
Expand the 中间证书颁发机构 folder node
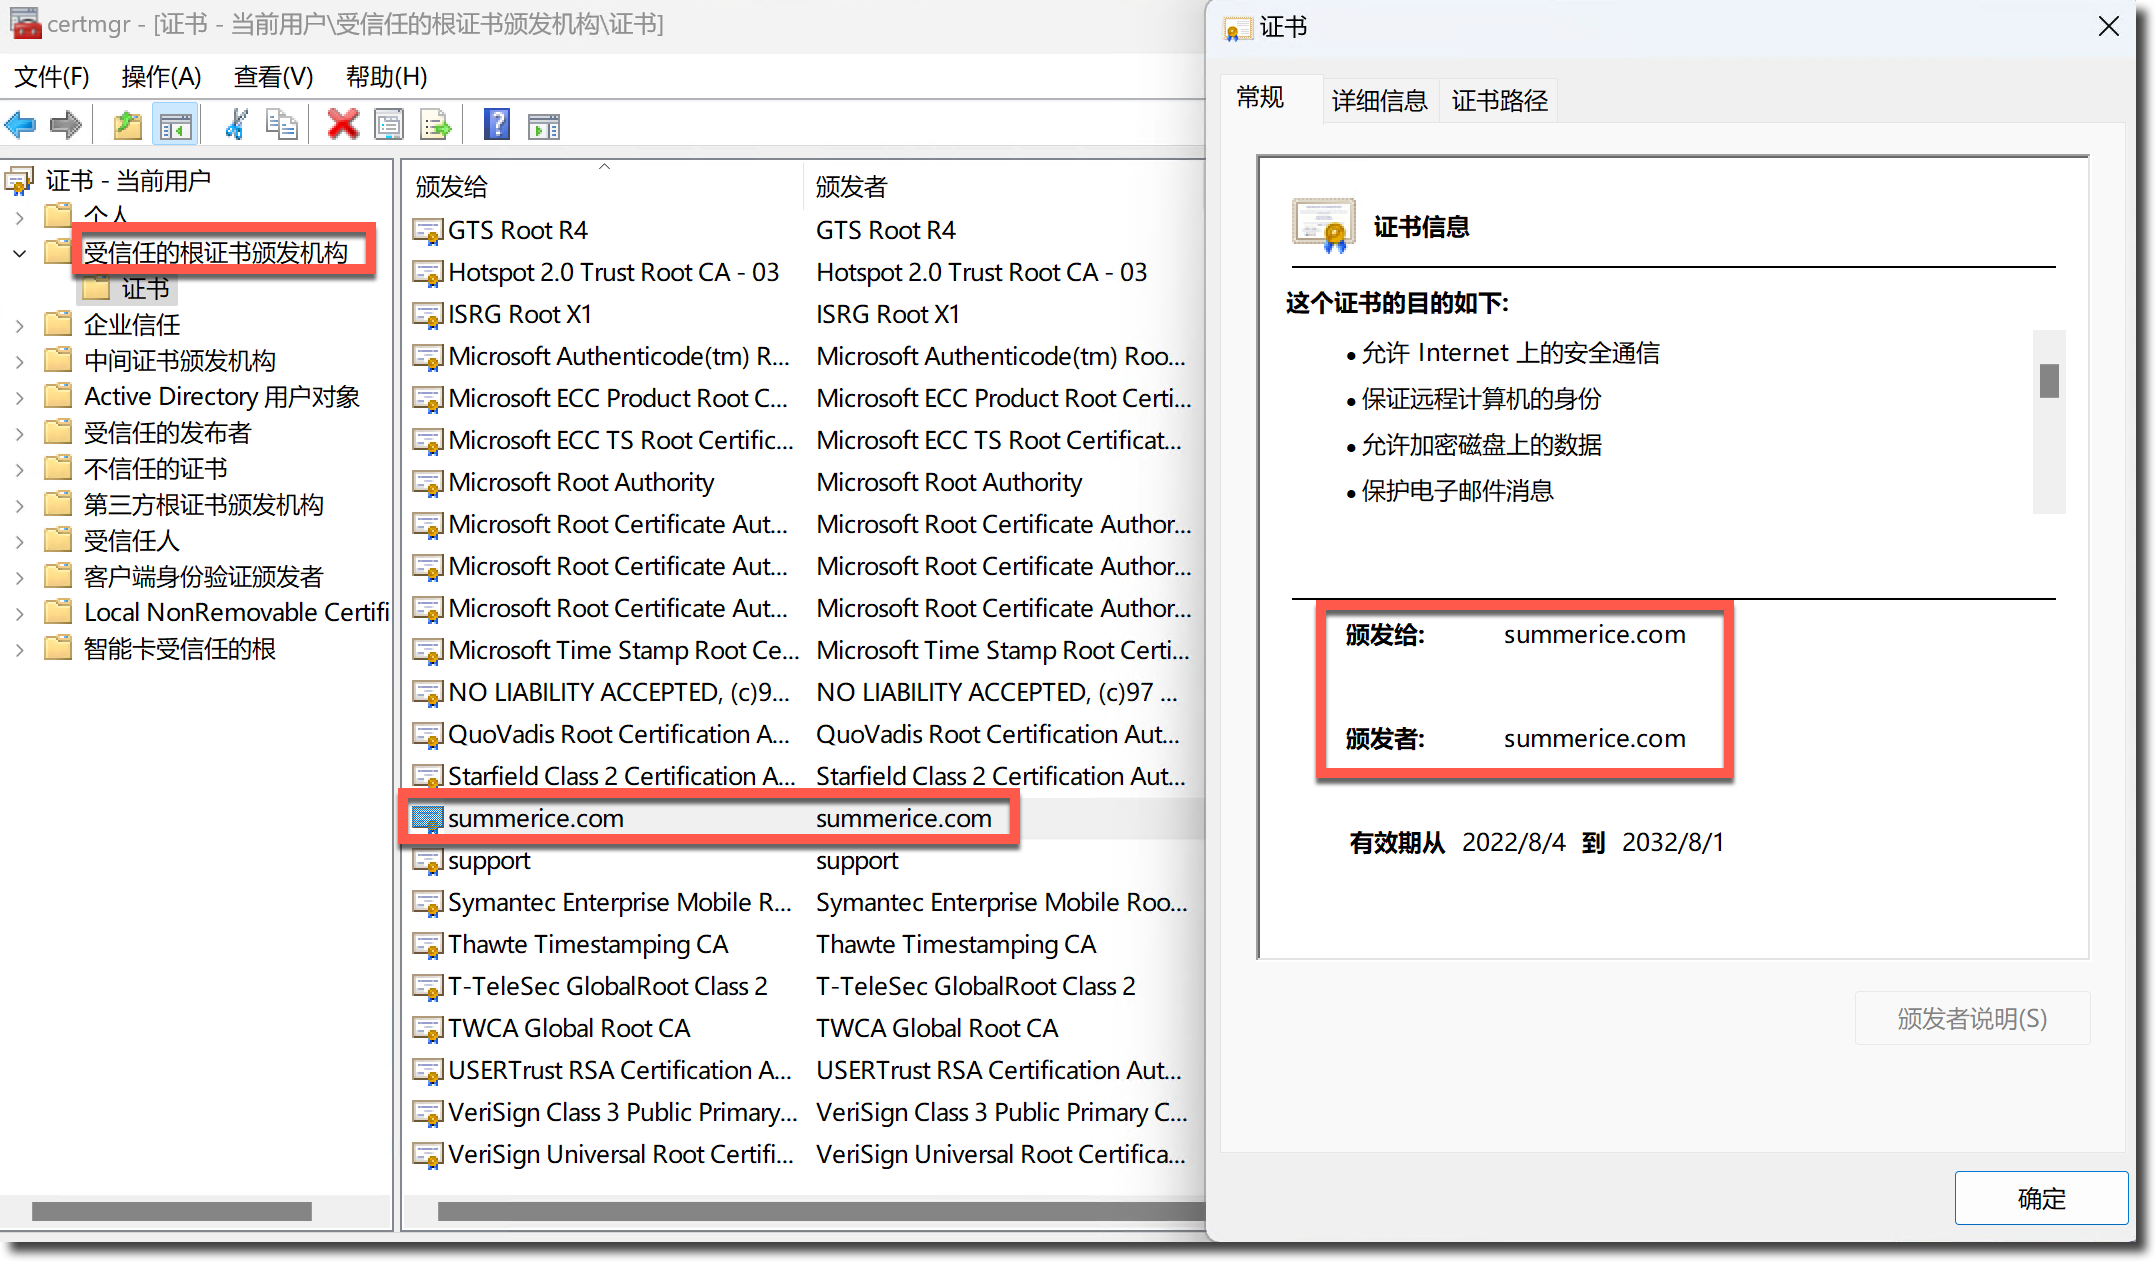[x=19, y=361]
